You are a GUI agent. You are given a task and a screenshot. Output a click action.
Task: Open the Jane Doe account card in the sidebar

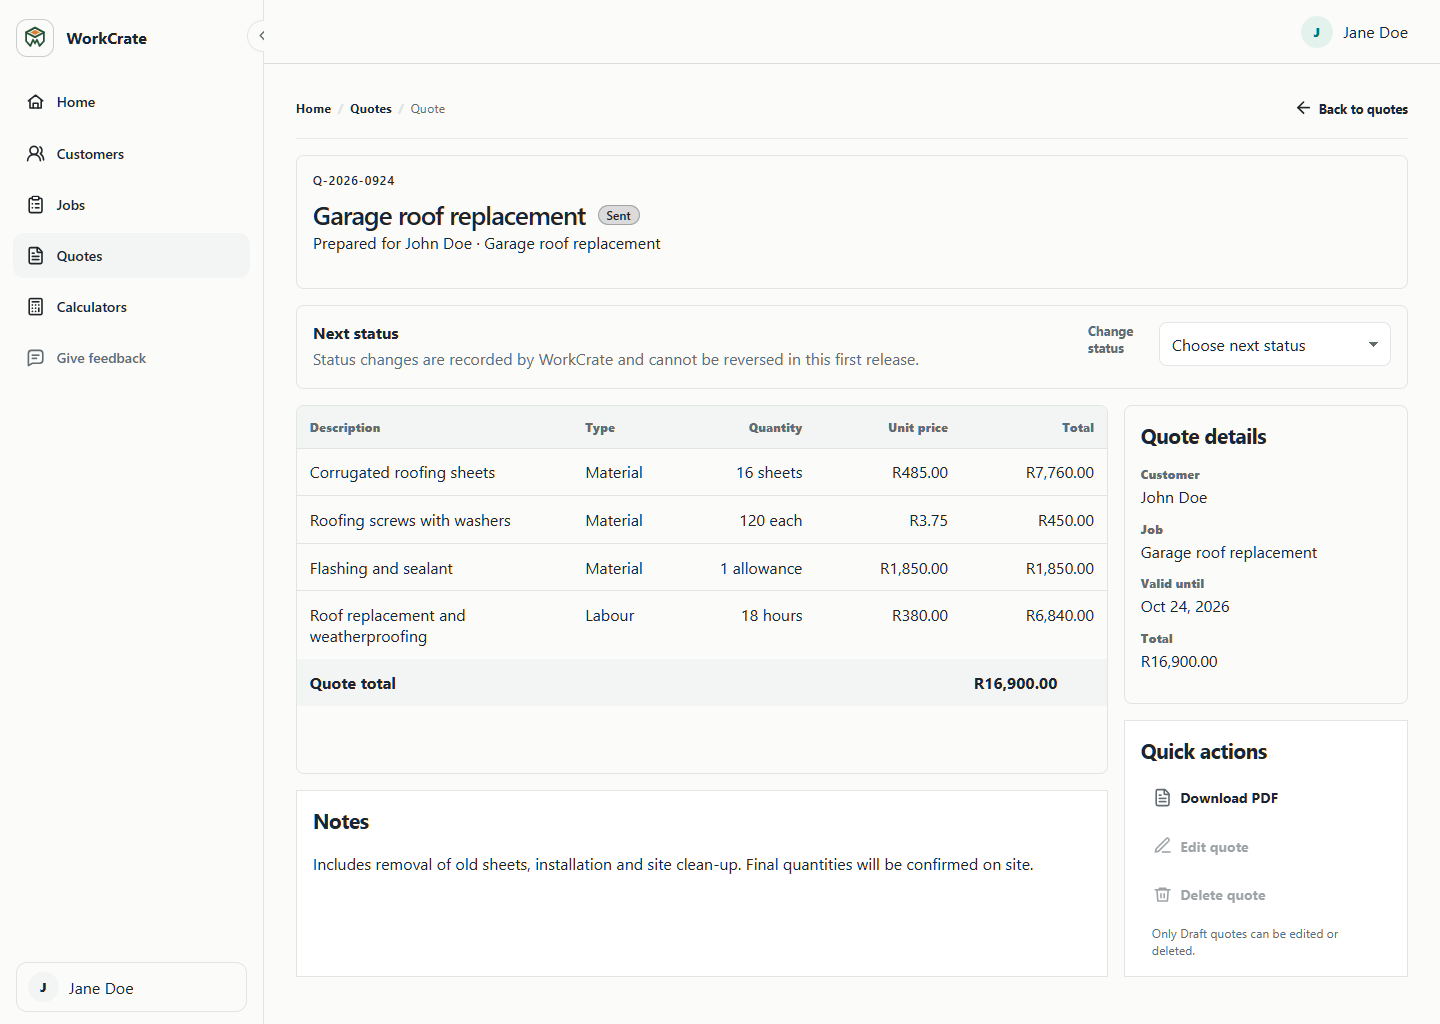click(x=131, y=988)
